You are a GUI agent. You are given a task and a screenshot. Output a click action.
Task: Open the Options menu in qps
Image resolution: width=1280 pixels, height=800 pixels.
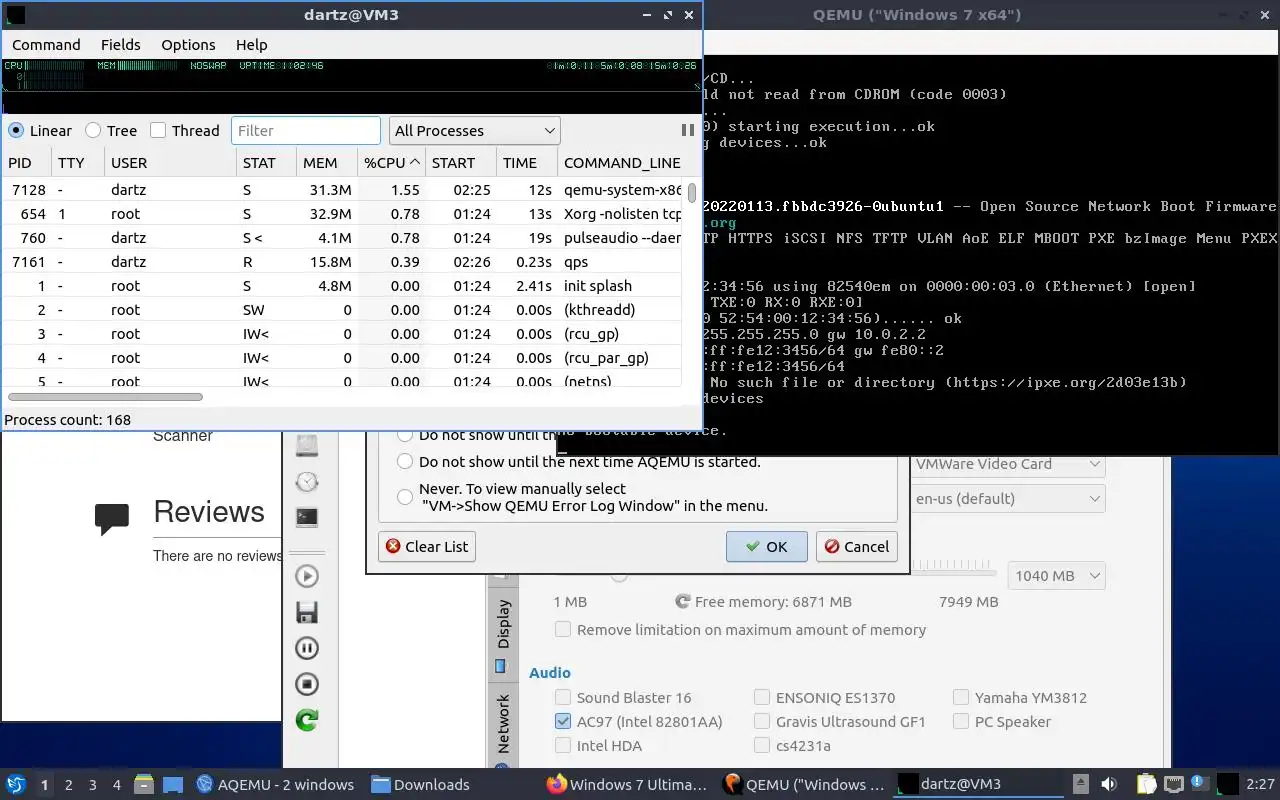pyautogui.click(x=188, y=45)
